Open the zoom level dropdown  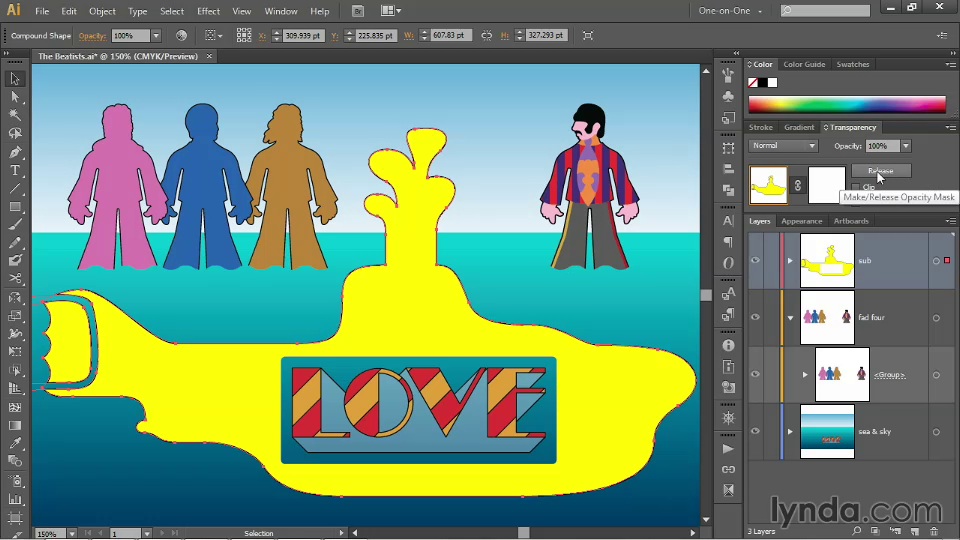[72, 533]
